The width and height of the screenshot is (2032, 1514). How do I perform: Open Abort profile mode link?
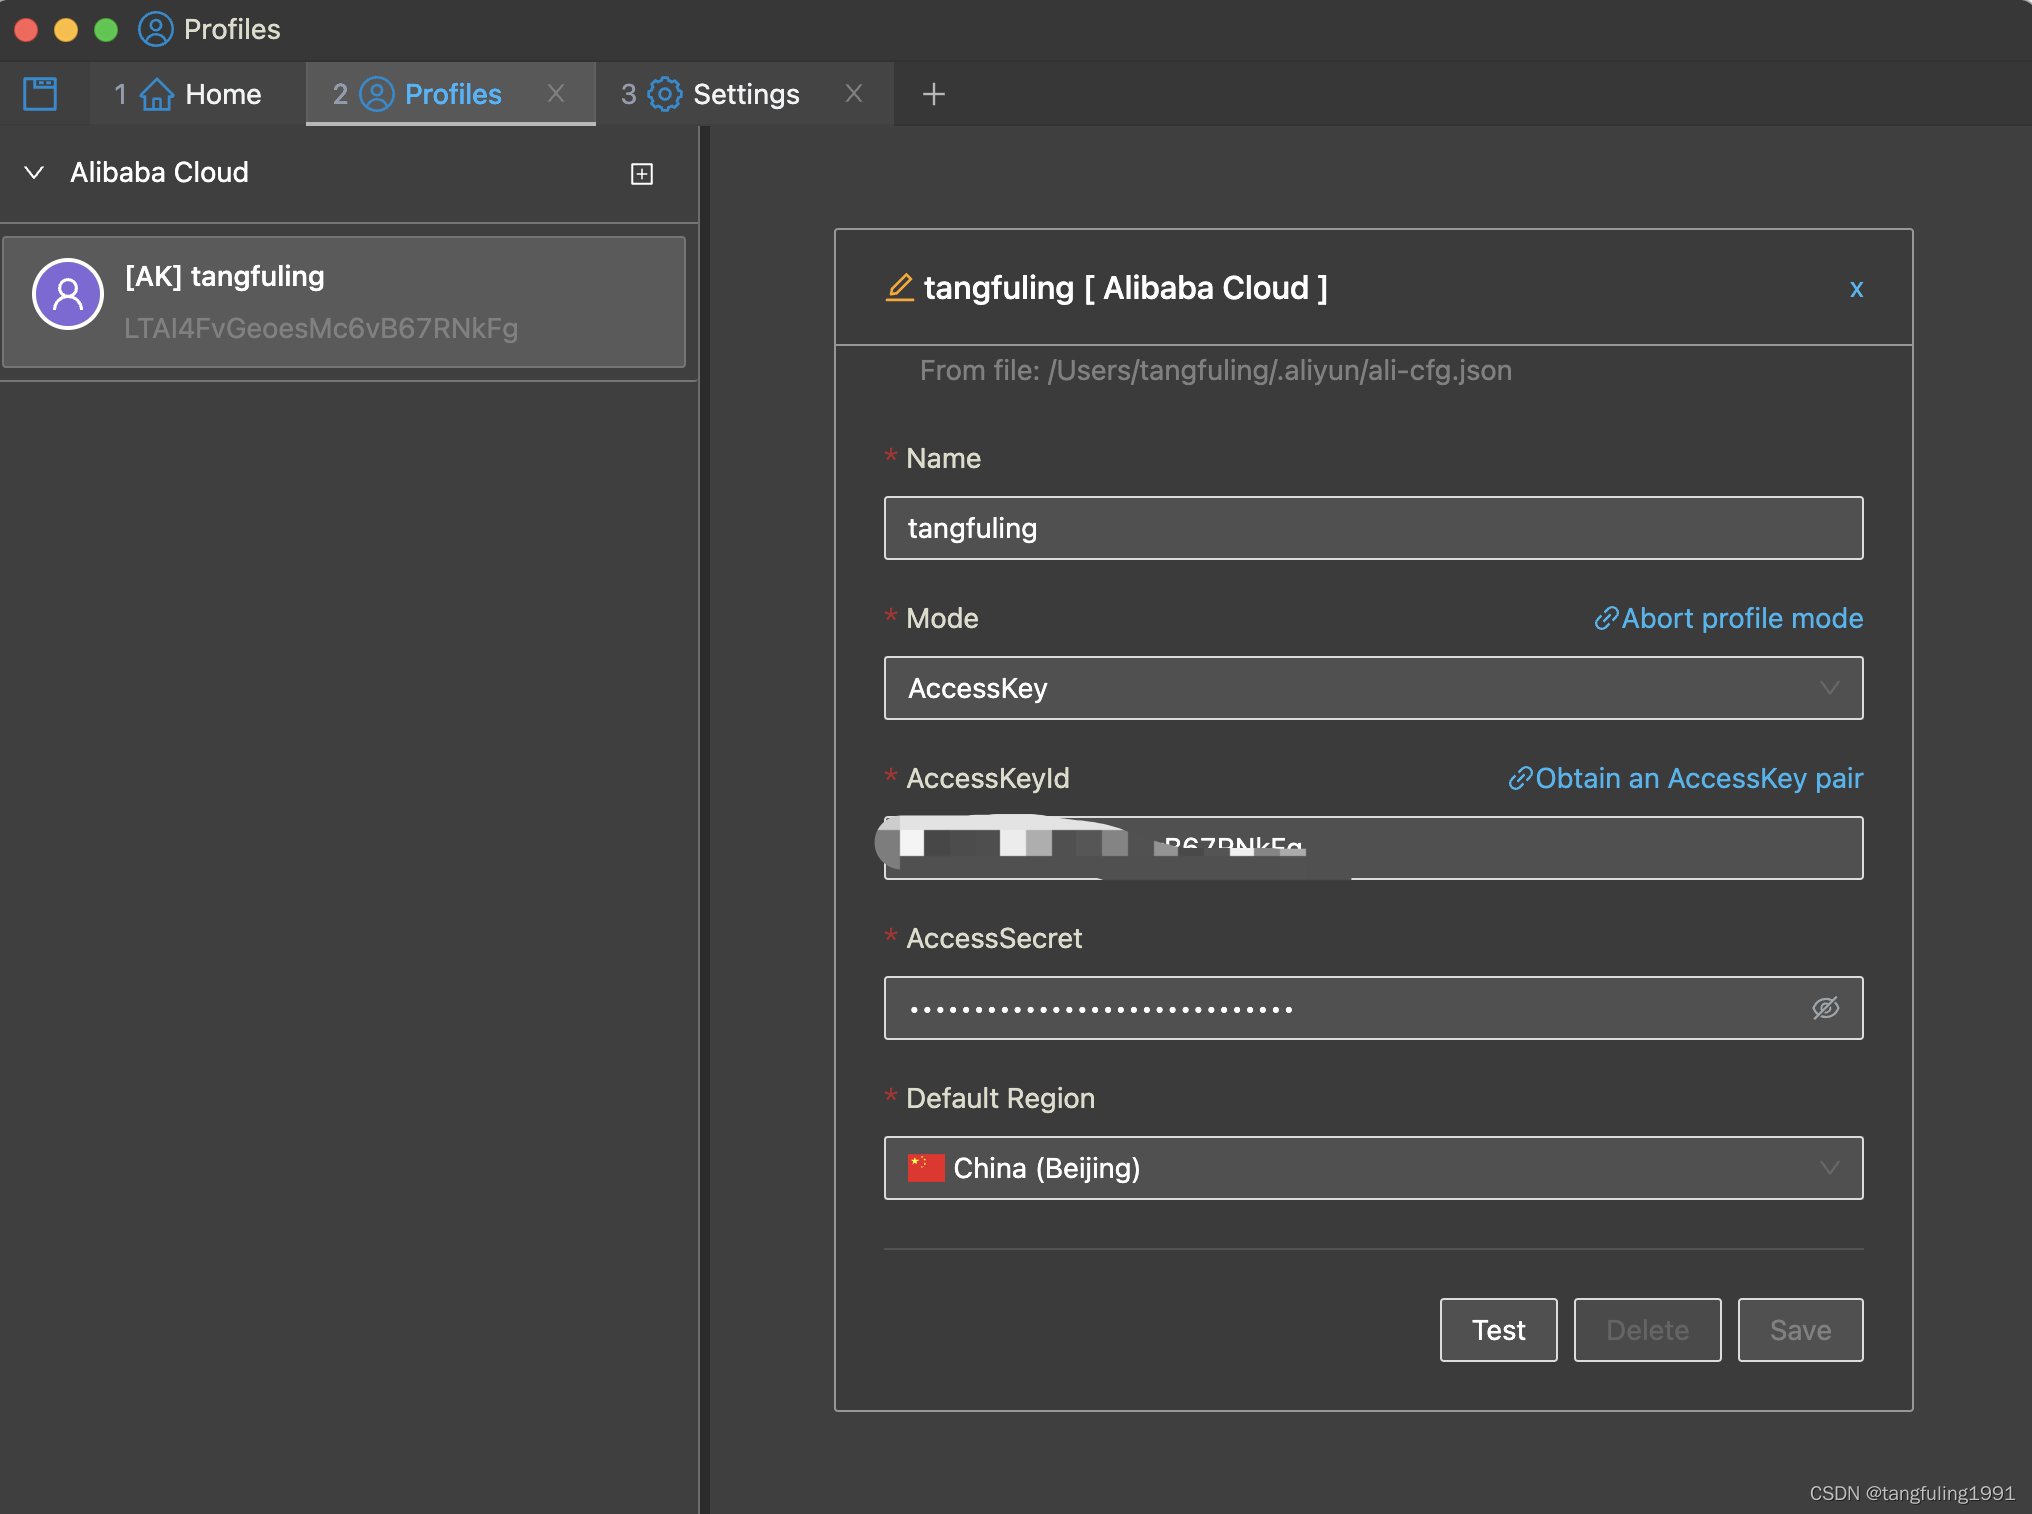tap(1728, 618)
